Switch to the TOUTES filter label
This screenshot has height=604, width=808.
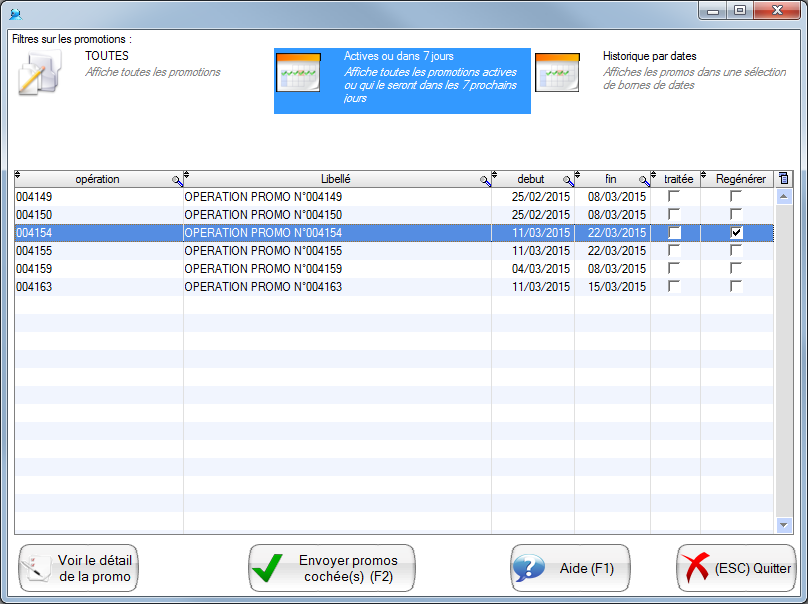pyautogui.click(x=106, y=57)
